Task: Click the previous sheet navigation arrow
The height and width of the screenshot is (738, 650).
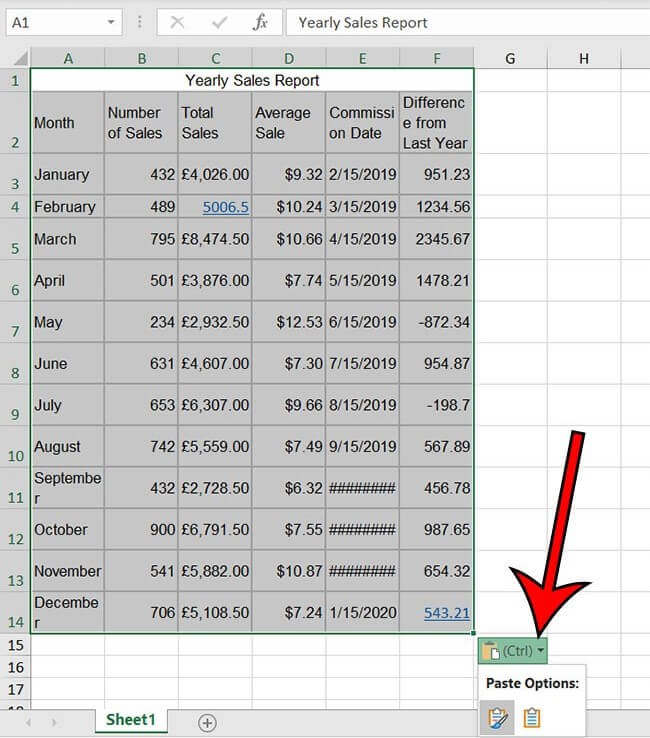Action: coord(28,722)
